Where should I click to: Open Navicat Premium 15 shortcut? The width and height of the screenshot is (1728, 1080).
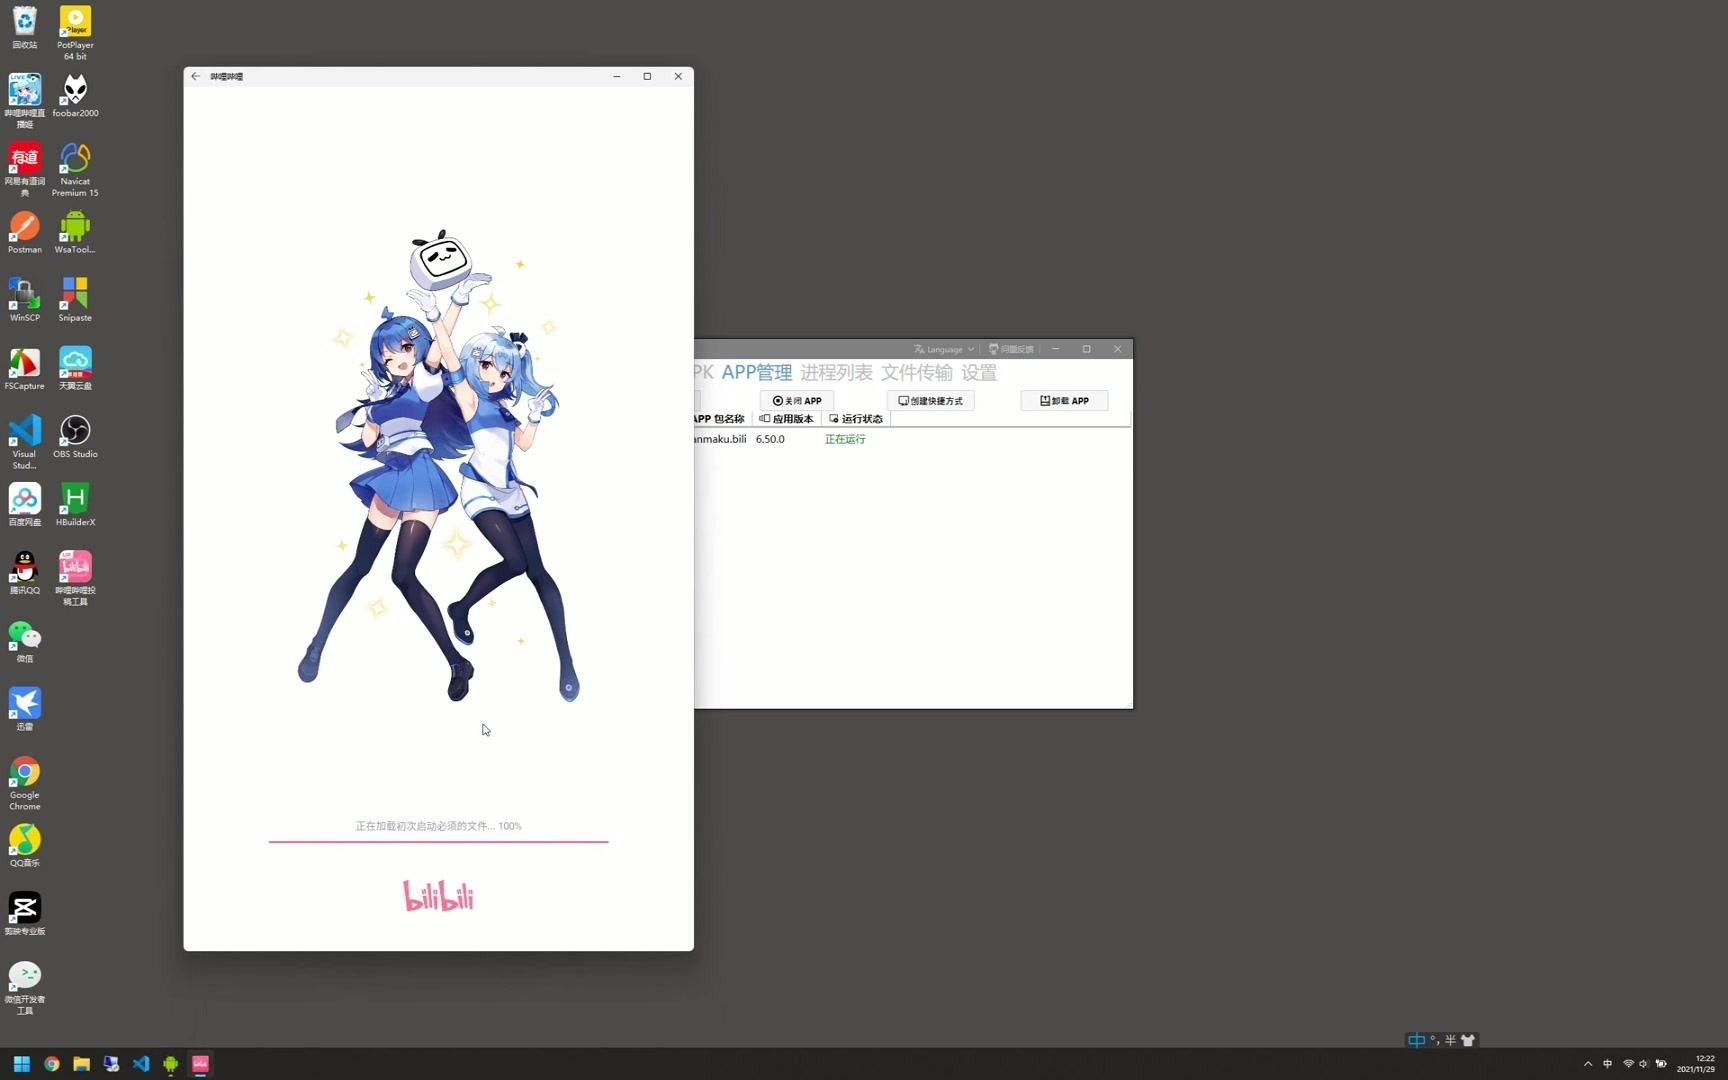click(x=75, y=169)
